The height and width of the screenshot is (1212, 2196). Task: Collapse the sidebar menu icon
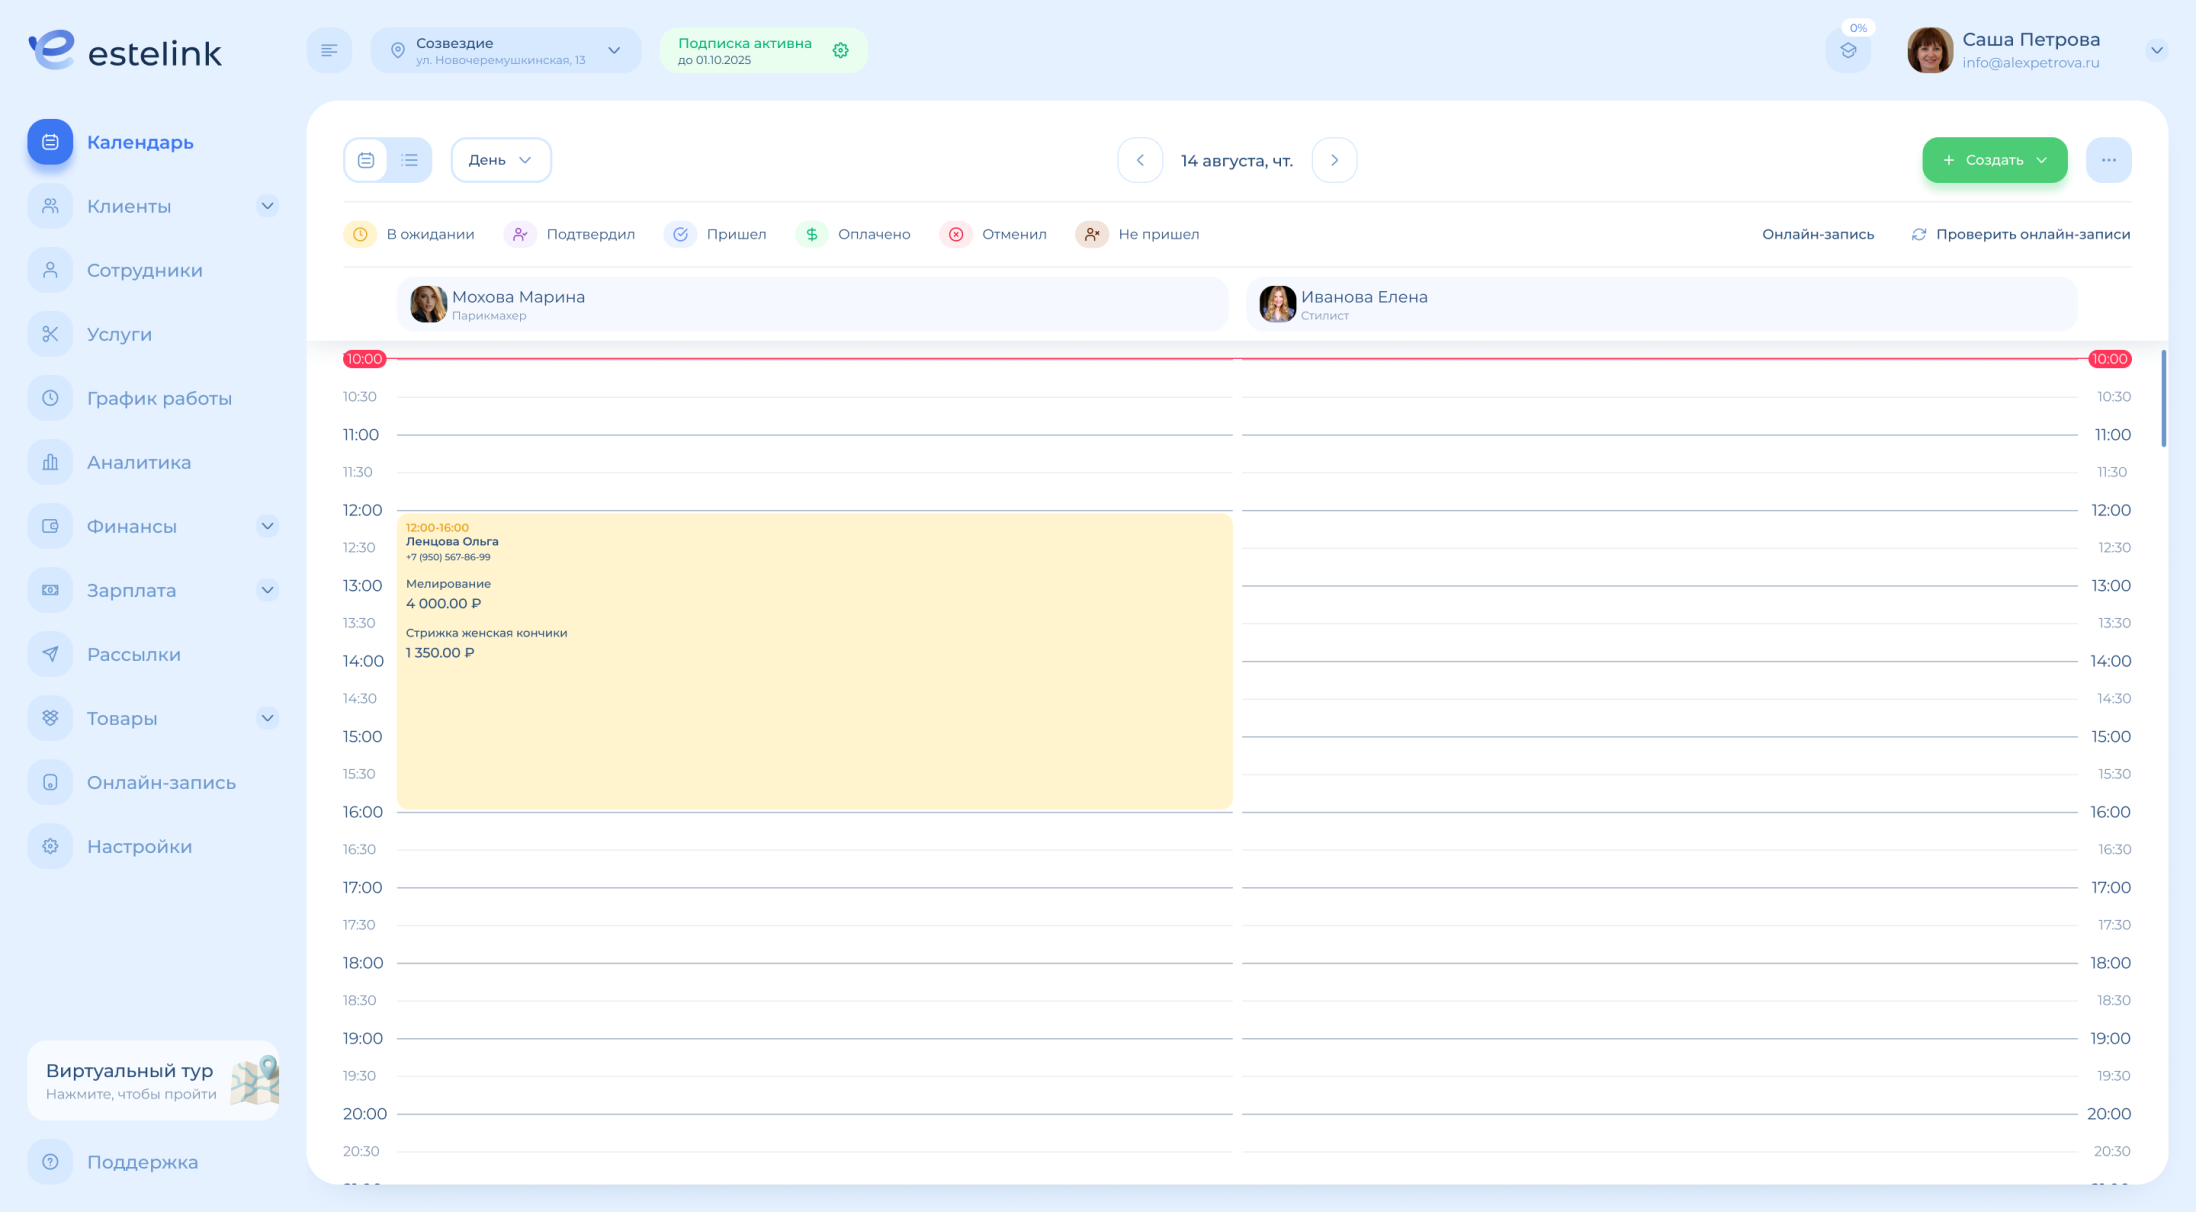coord(329,50)
